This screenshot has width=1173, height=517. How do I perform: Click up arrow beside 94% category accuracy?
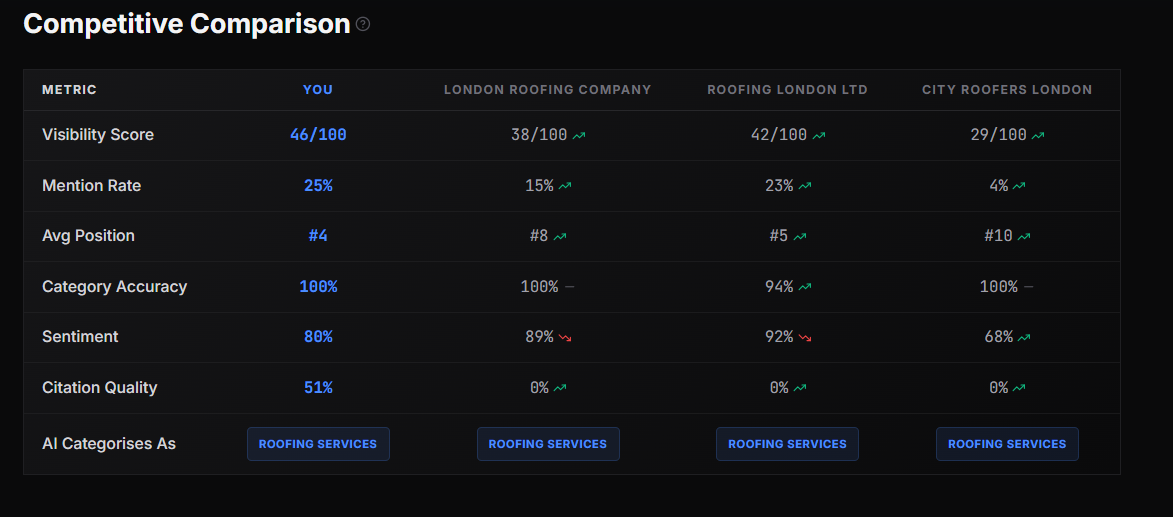(x=804, y=287)
